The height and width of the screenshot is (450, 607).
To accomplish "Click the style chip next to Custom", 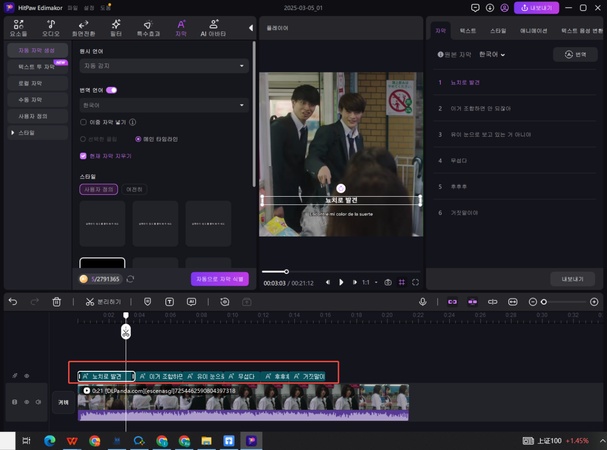I will tap(134, 189).
